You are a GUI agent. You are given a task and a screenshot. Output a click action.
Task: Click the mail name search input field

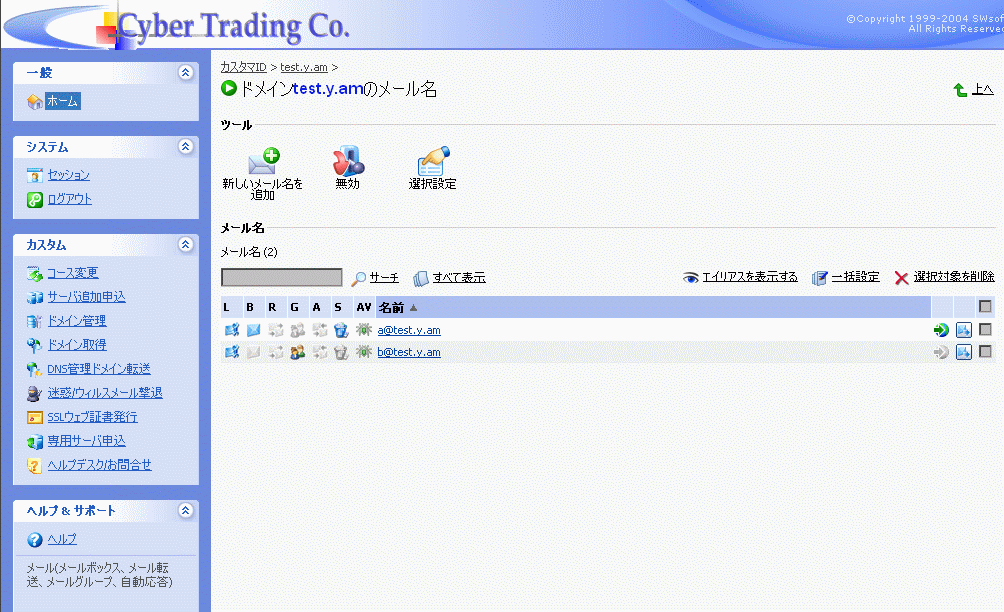(281, 278)
